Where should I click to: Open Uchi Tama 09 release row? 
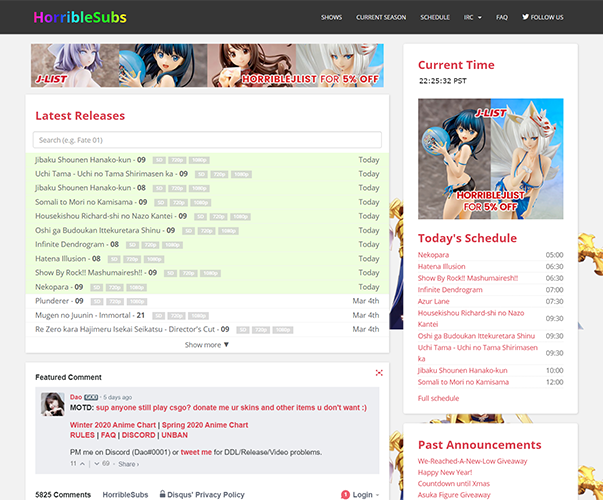(x=207, y=174)
